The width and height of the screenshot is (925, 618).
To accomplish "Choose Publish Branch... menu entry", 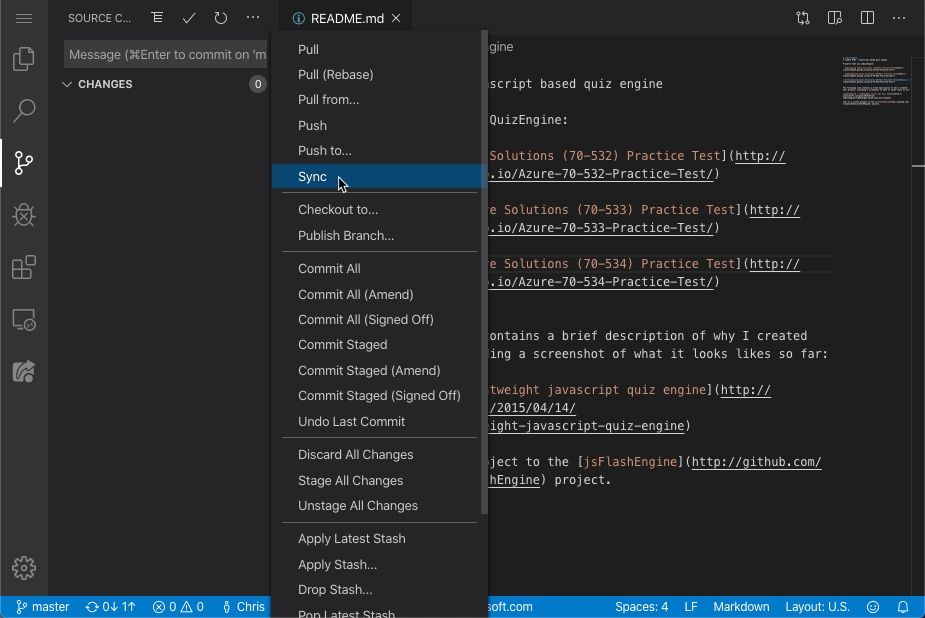I will (379, 236).
